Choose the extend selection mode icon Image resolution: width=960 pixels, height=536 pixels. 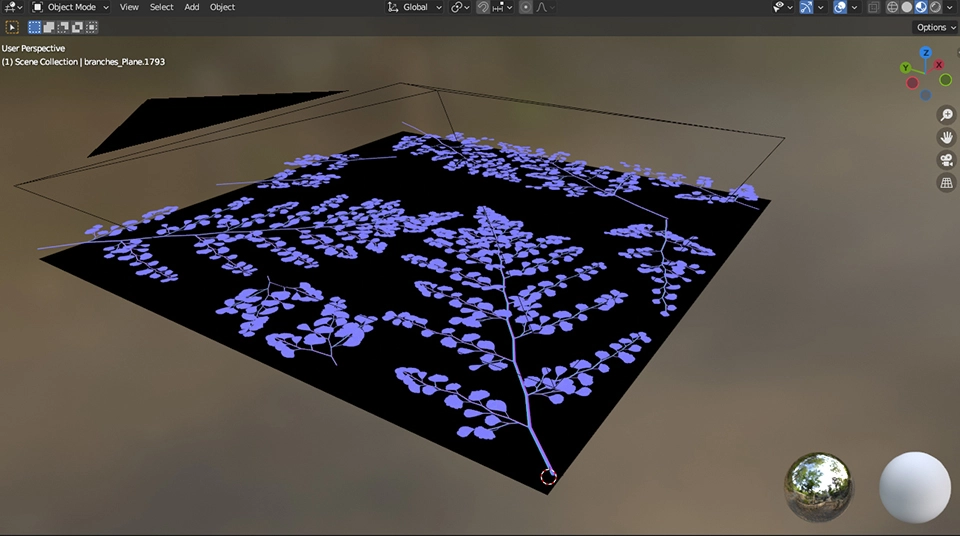(x=50, y=27)
